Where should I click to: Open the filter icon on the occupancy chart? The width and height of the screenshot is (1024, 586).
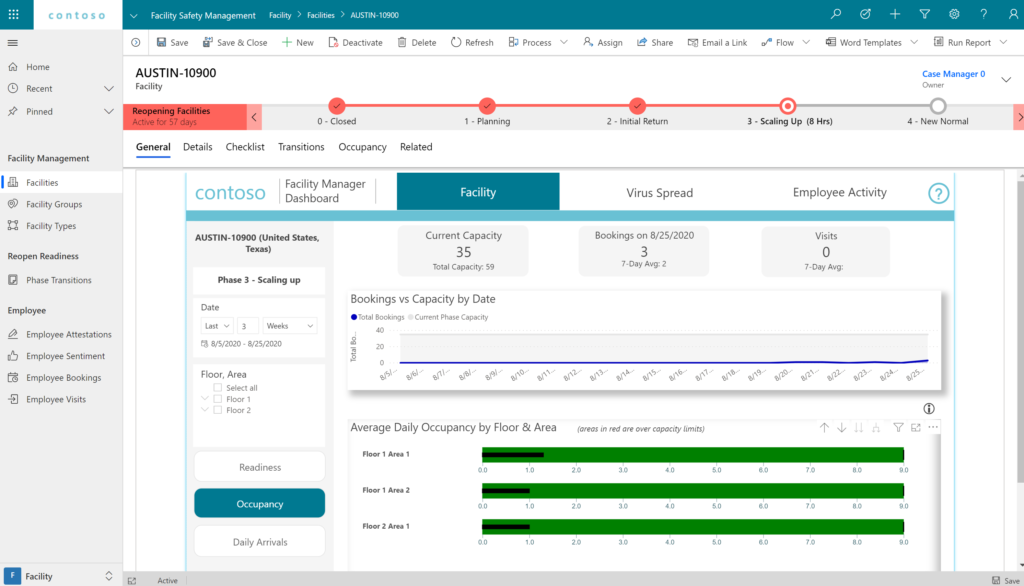[x=897, y=427]
